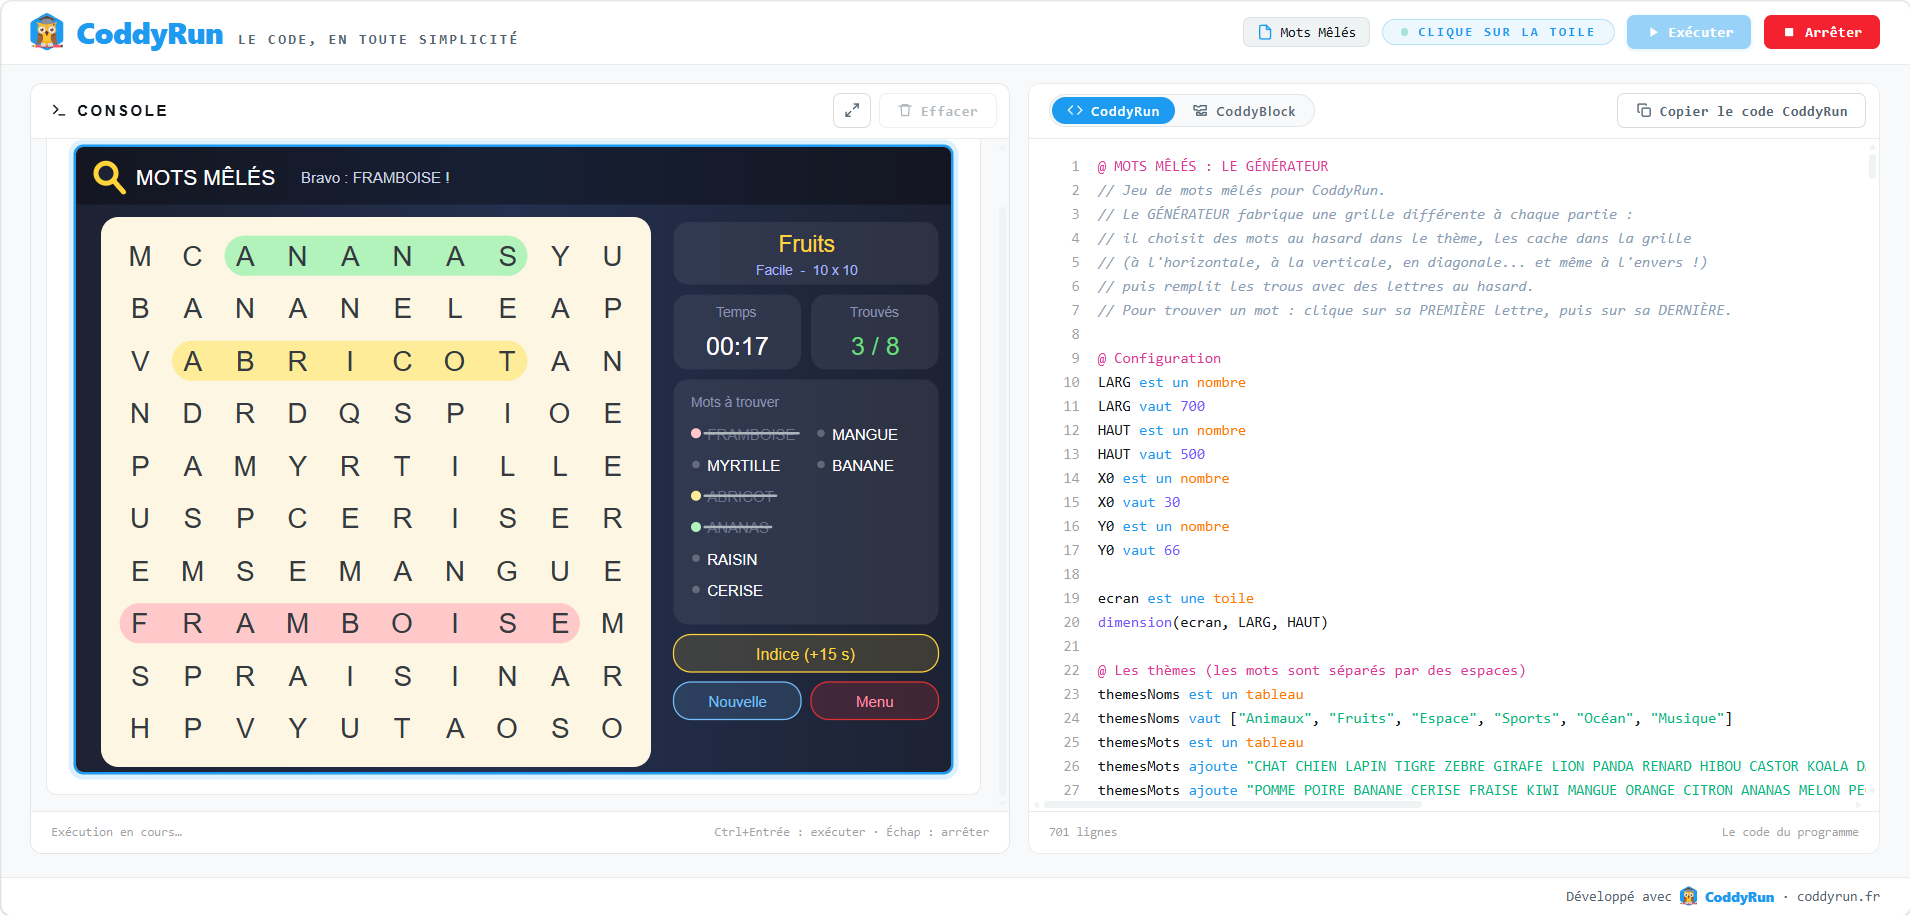Click the timer value 00:17
The height and width of the screenshot is (915, 1910).
tap(737, 346)
